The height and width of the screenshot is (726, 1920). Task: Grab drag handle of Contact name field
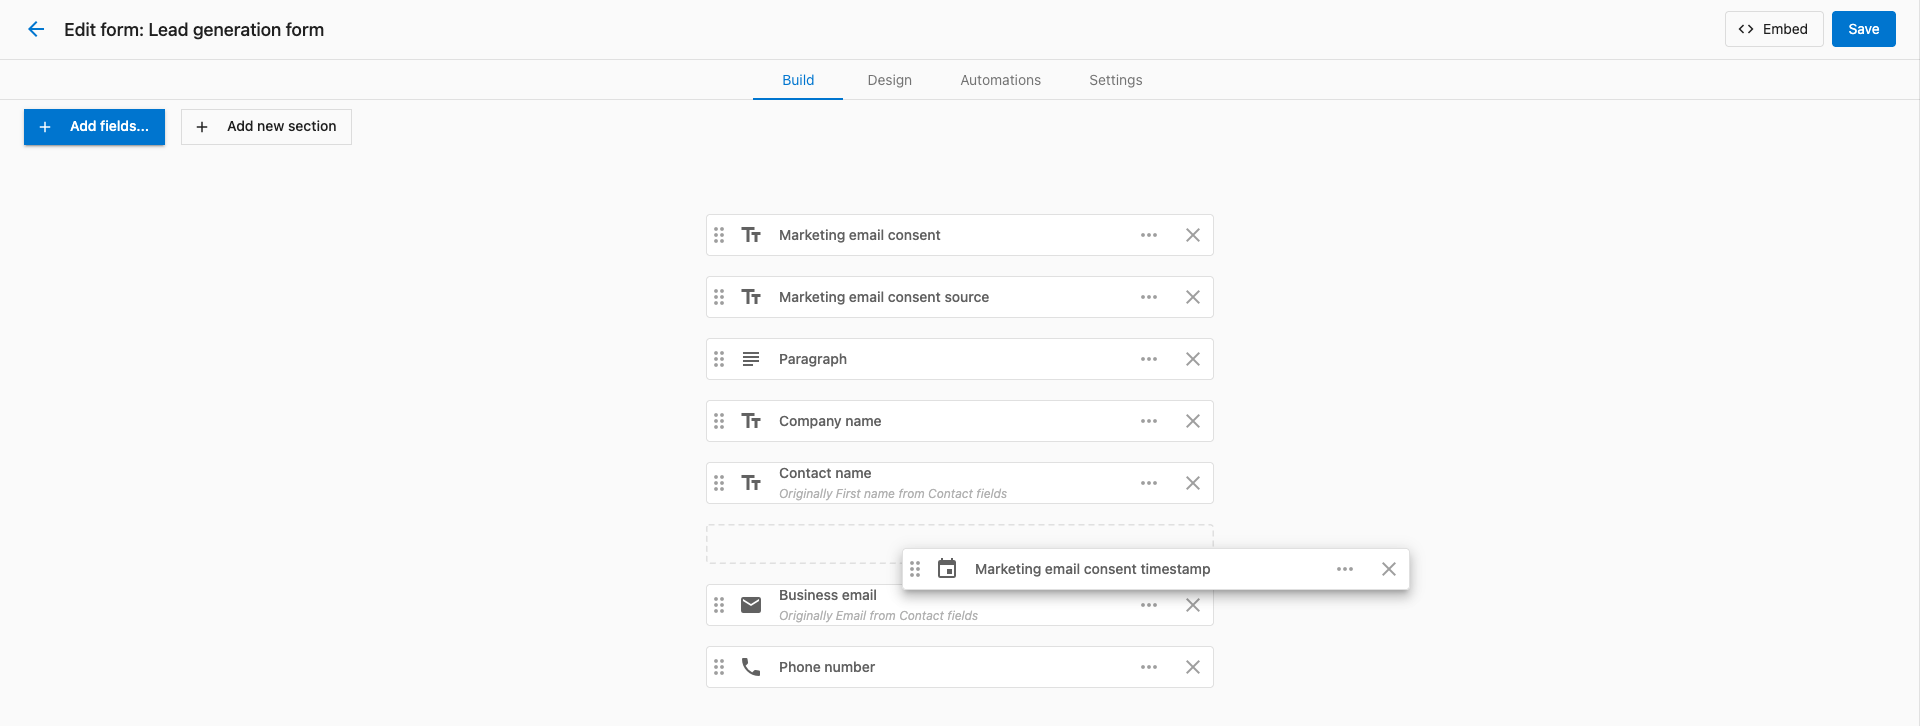point(719,483)
